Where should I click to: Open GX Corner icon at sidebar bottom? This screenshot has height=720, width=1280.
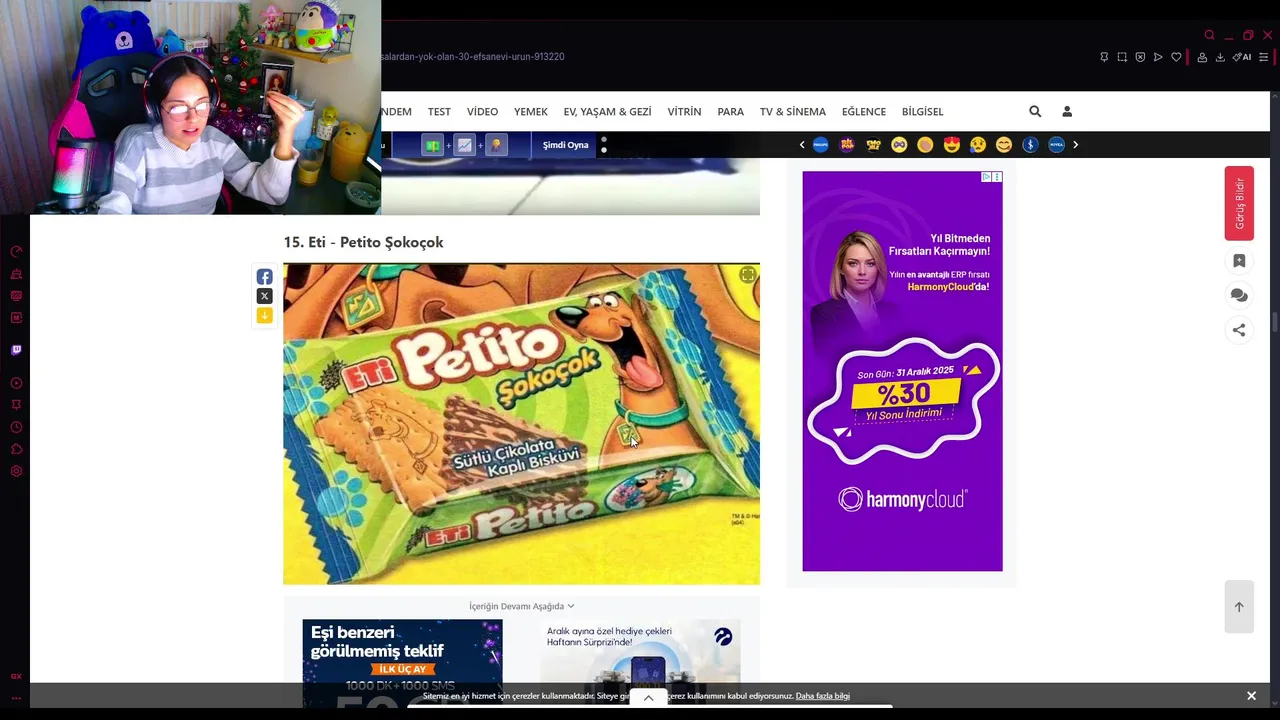coord(16,677)
